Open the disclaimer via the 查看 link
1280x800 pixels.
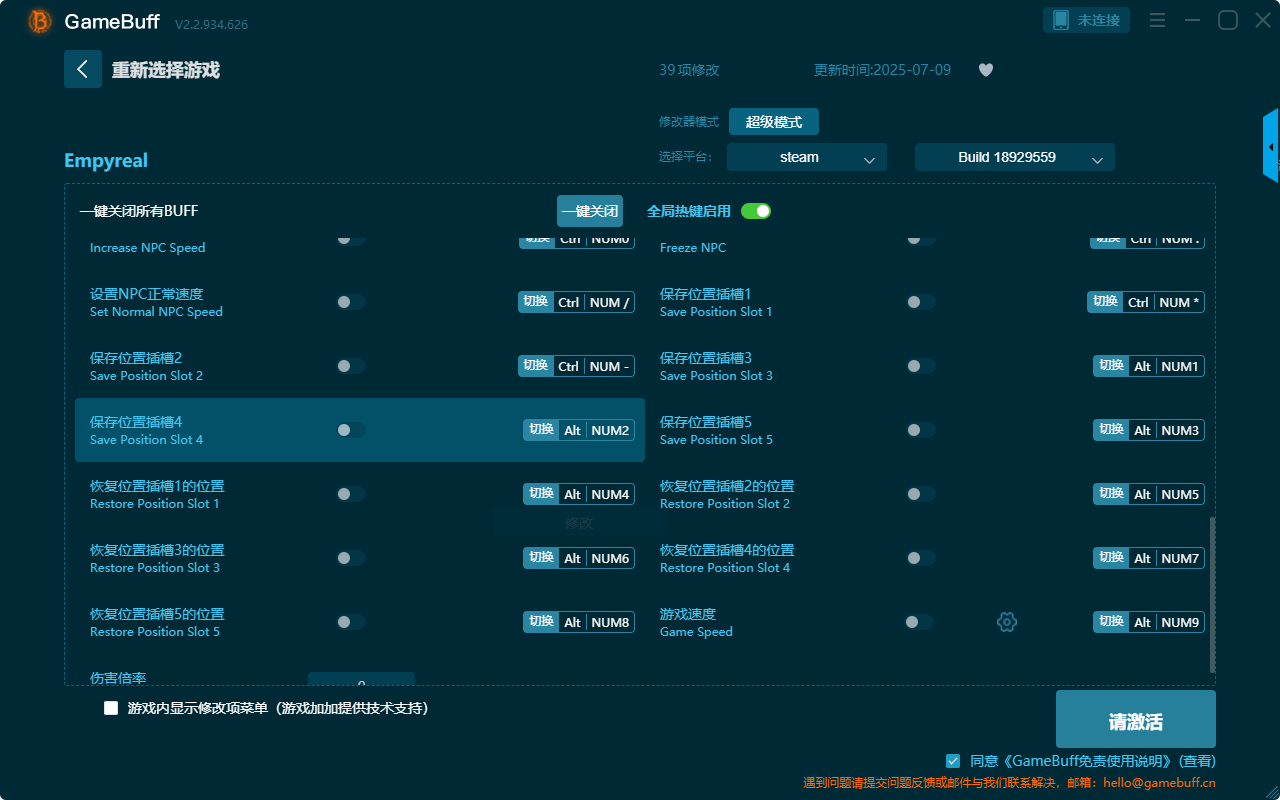[x=1196, y=760]
